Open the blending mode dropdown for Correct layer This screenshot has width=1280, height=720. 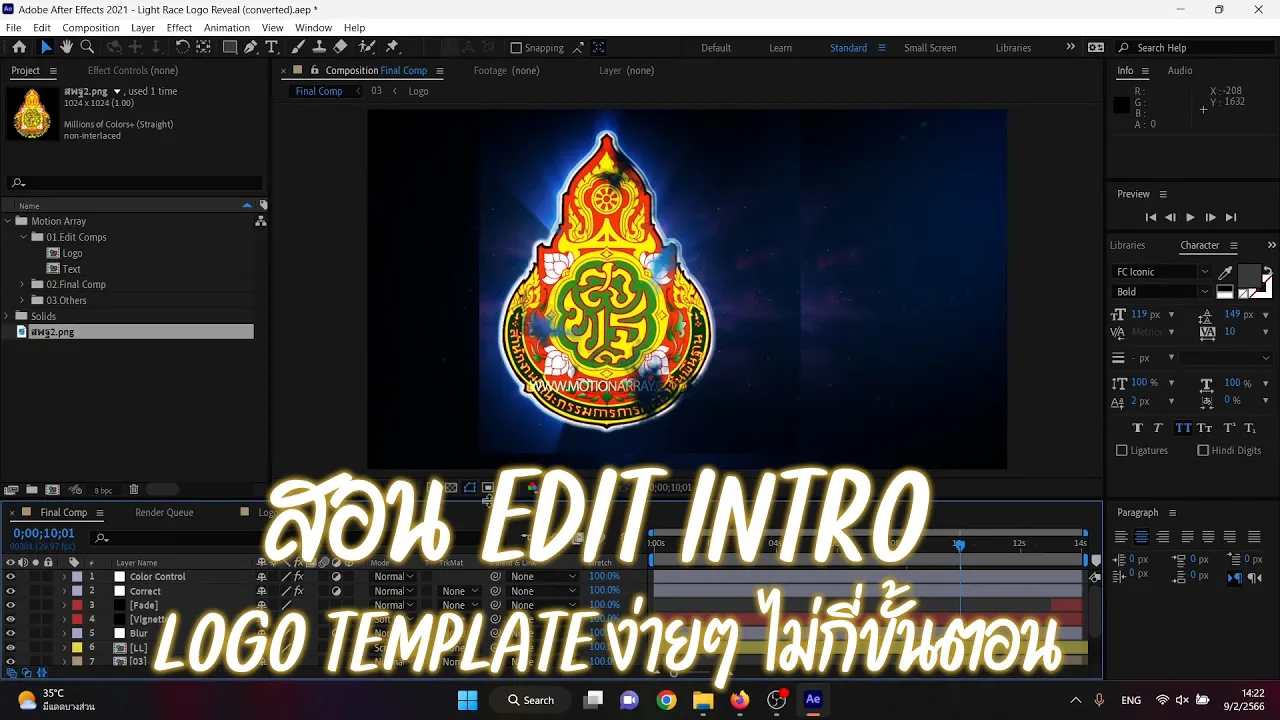click(392, 591)
